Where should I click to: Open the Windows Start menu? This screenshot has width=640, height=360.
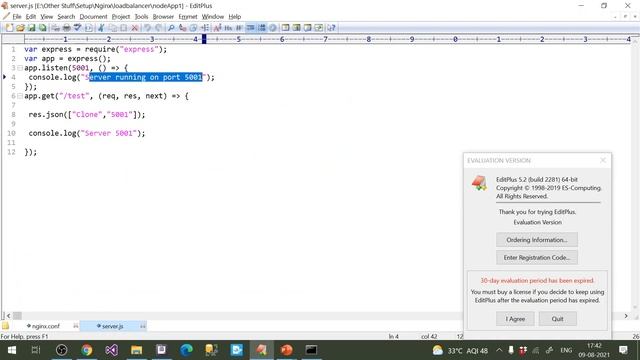12,350
